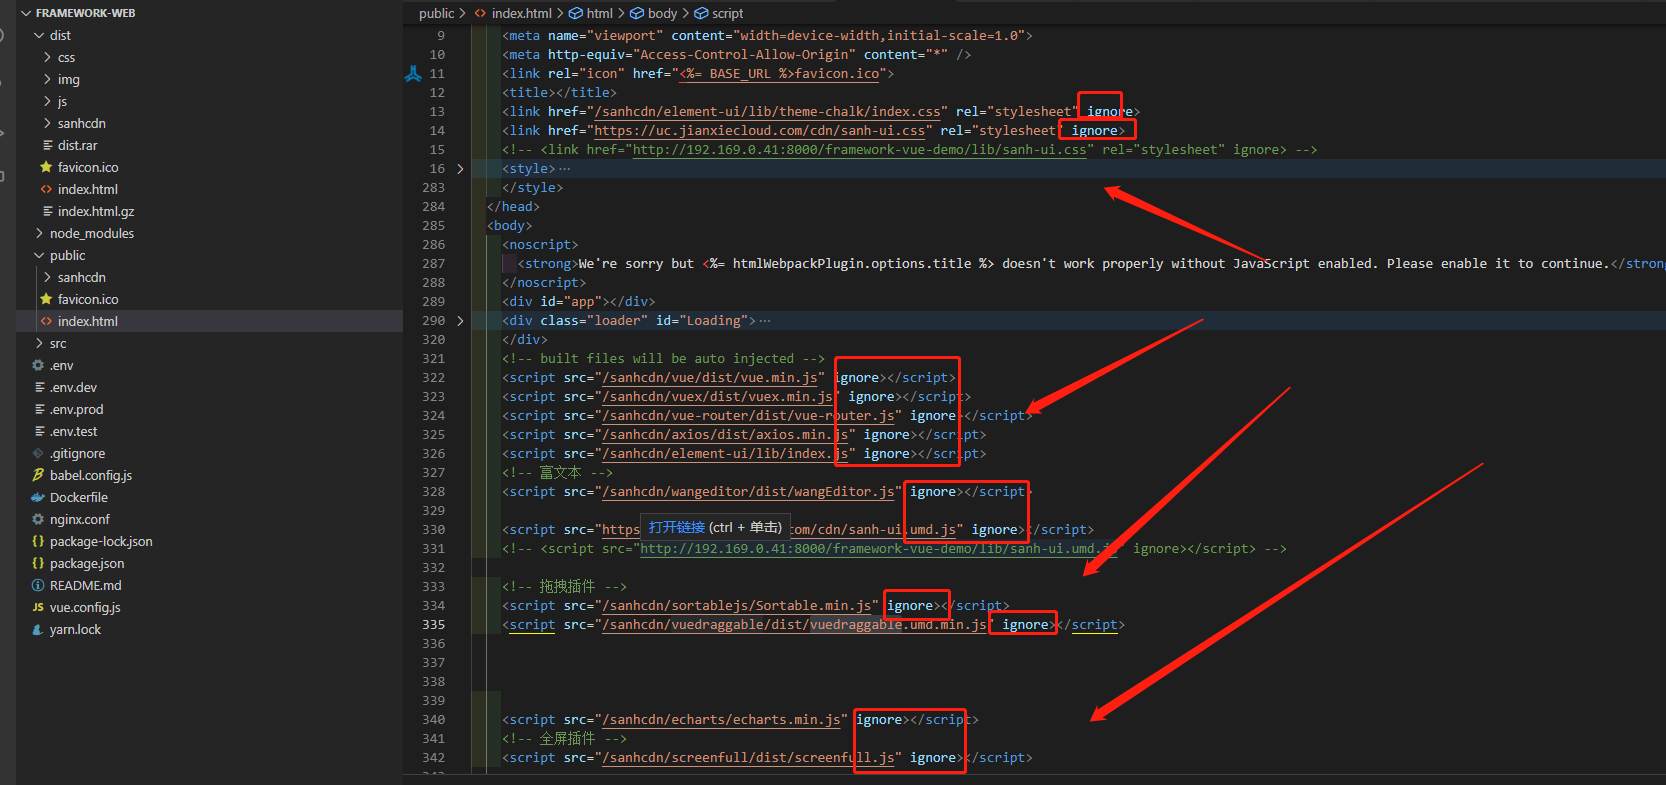This screenshot has height=785, width=1666.
Task: Follow the Sortable.min.js script path link
Action: 737,606
